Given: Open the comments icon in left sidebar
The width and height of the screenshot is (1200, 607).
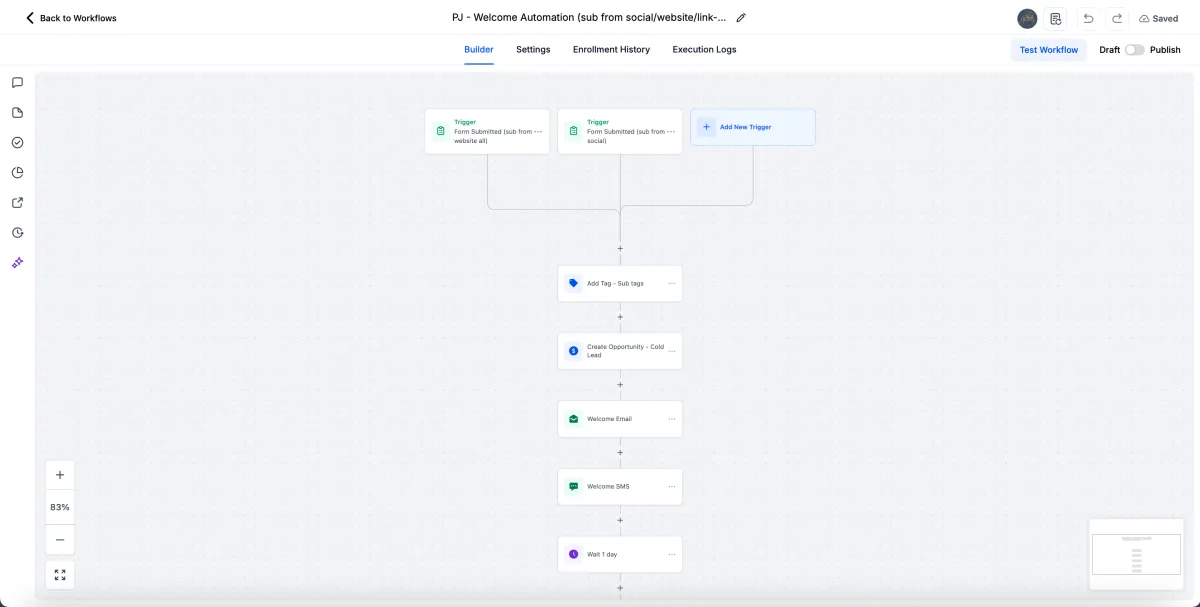Looking at the screenshot, I should pyautogui.click(x=17, y=83).
